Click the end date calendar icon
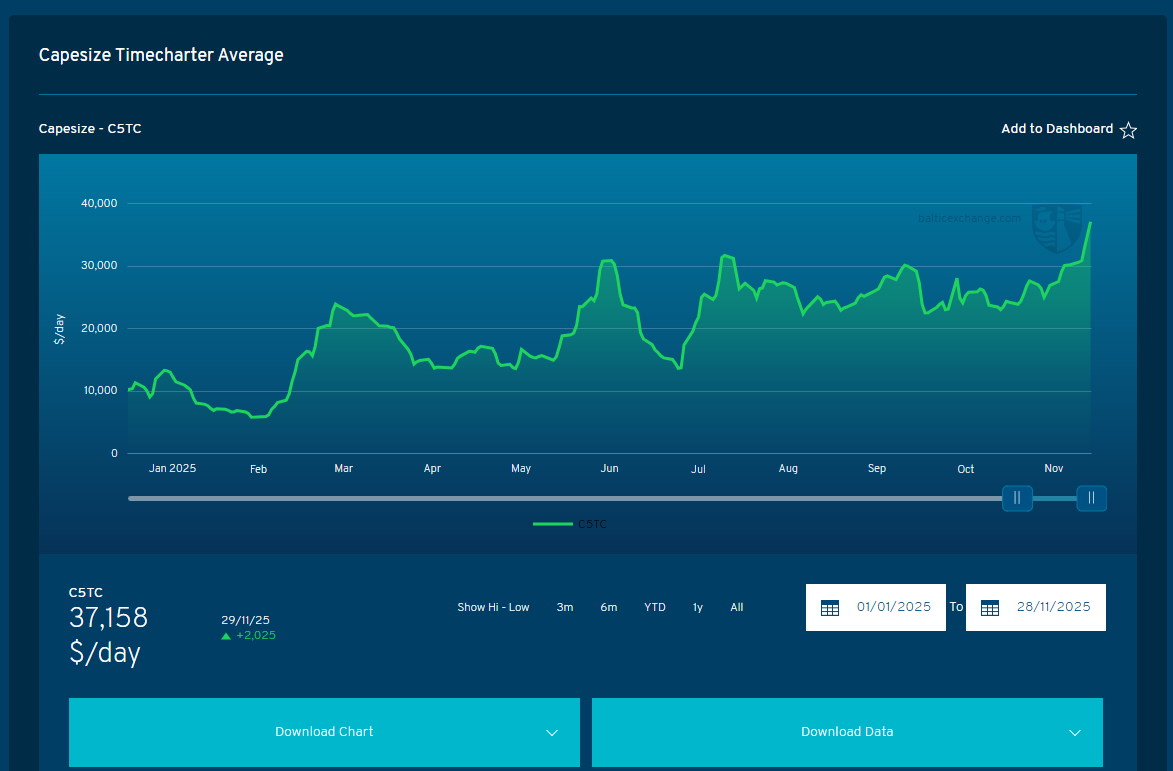The height and width of the screenshot is (771, 1173). [x=989, y=608]
